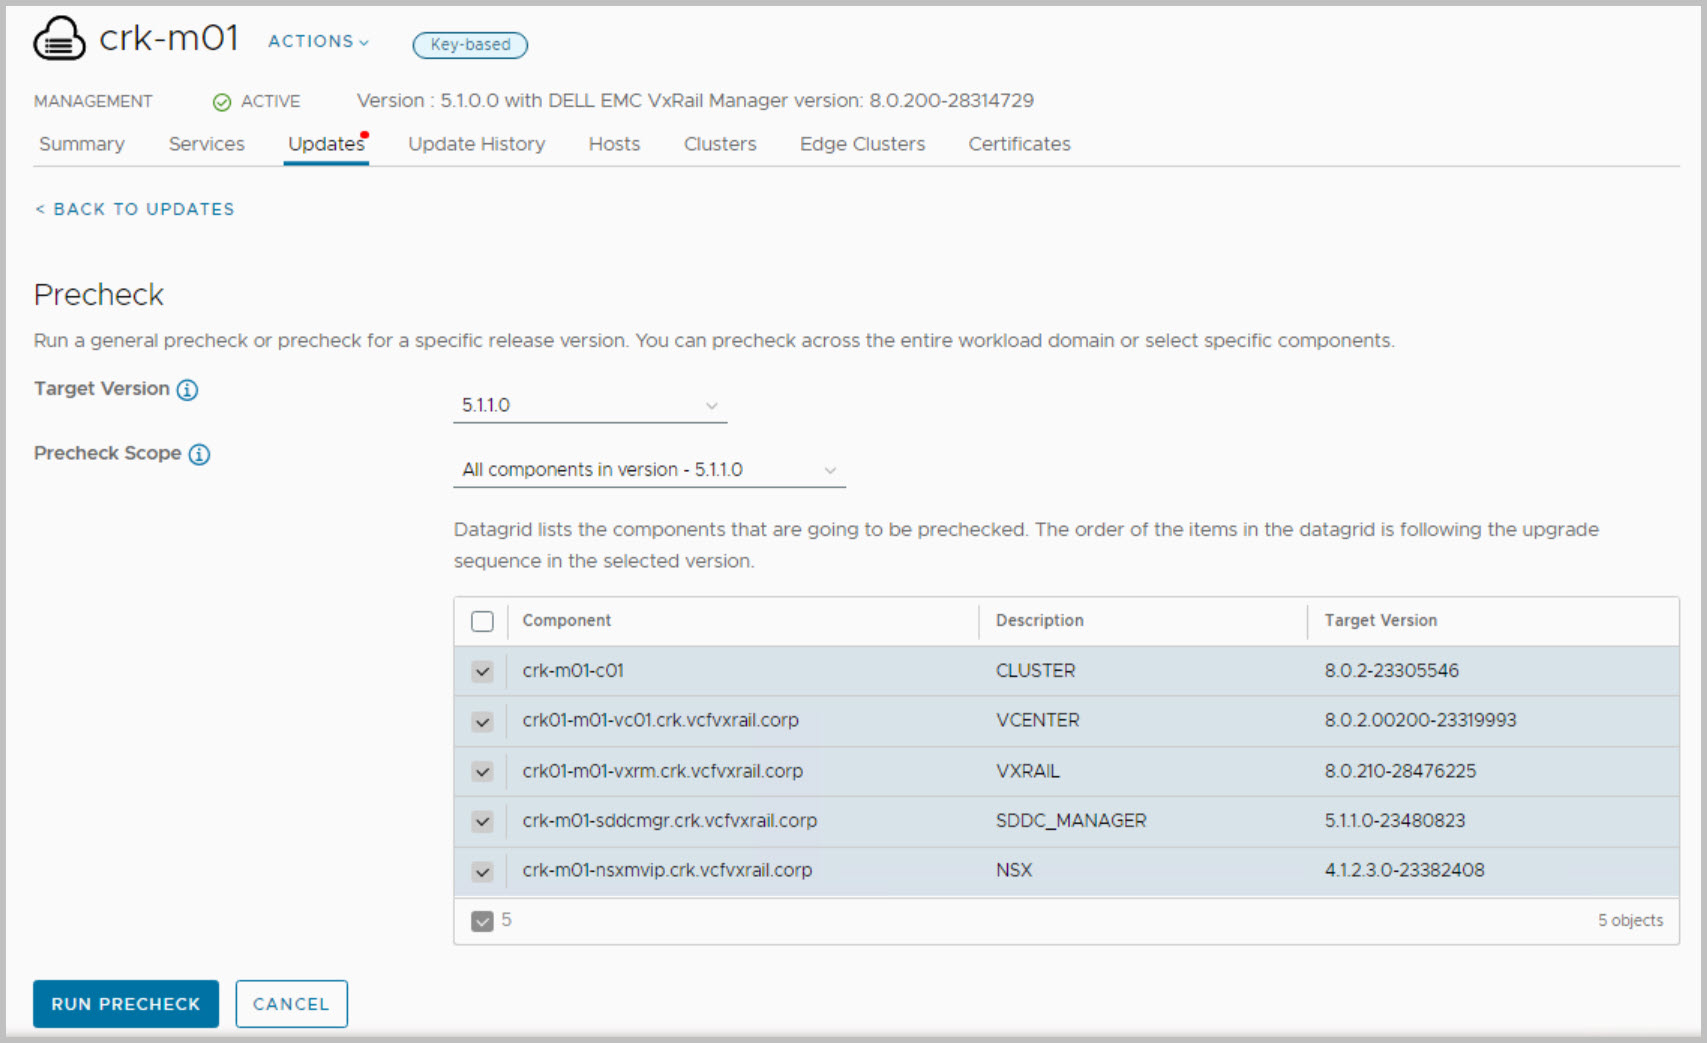Open the Target Version 5.1.1.0 dropdown
The width and height of the screenshot is (1707, 1043).
click(589, 405)
